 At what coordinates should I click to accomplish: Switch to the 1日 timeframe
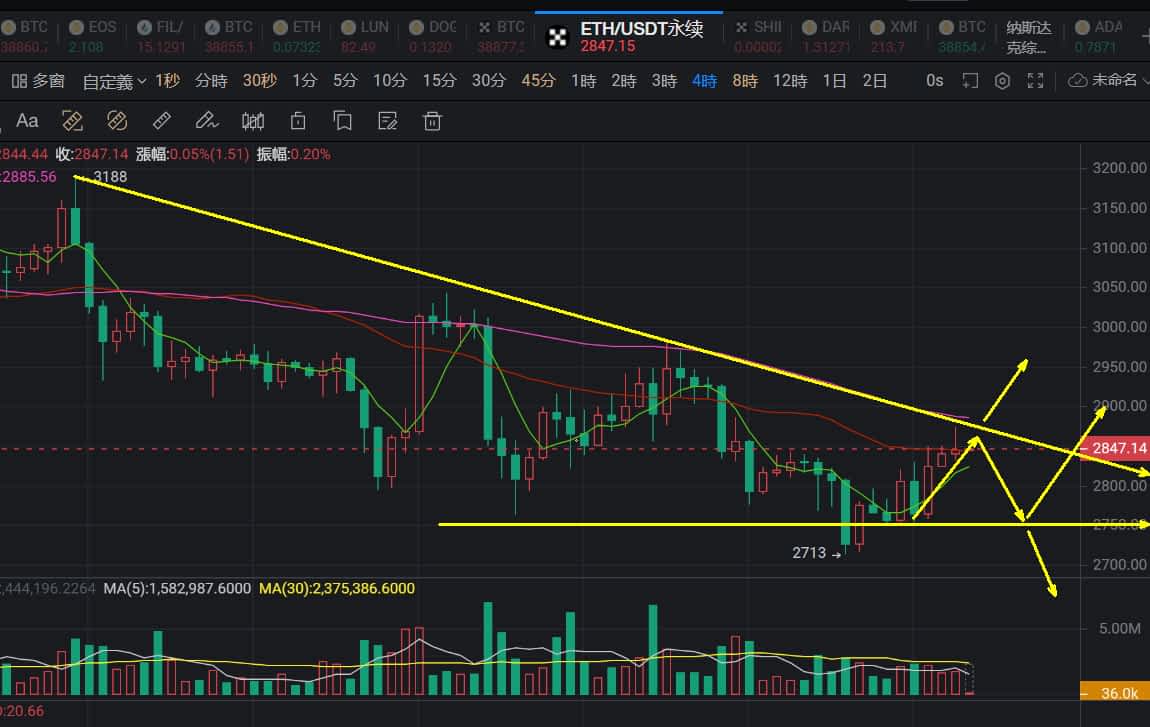(835, 81)
